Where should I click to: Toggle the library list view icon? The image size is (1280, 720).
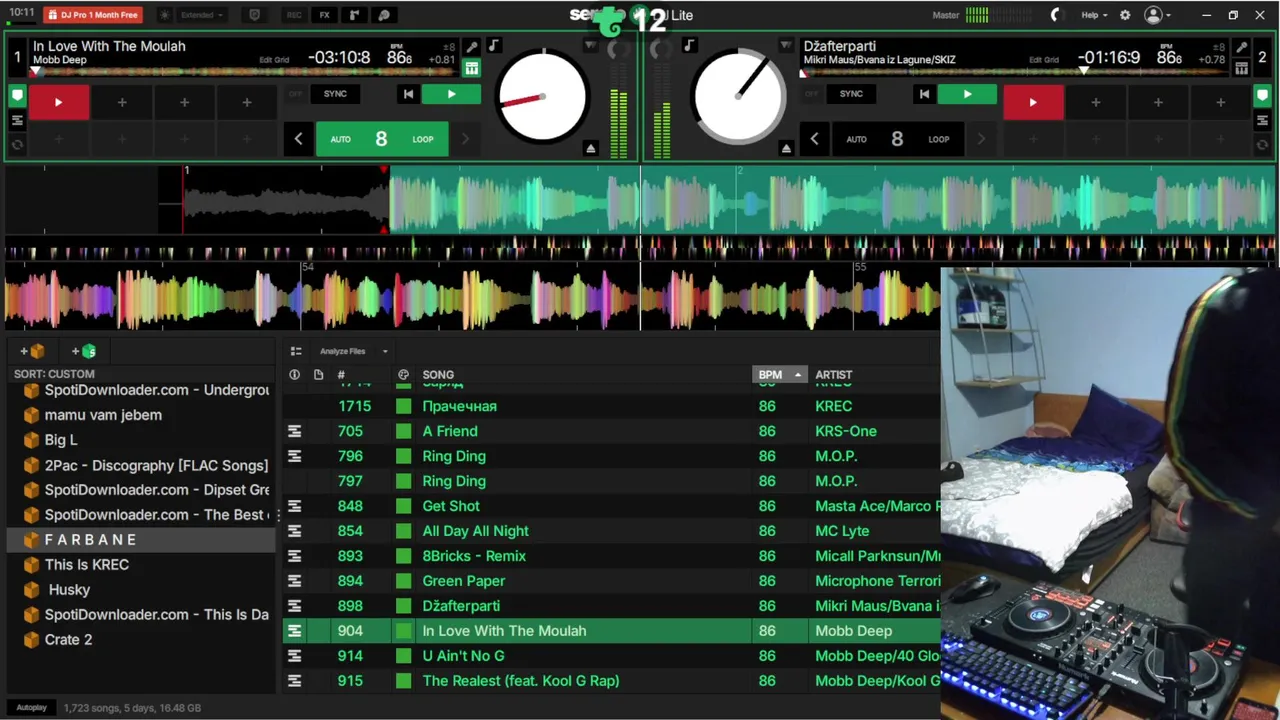click(x=295, y=351)
